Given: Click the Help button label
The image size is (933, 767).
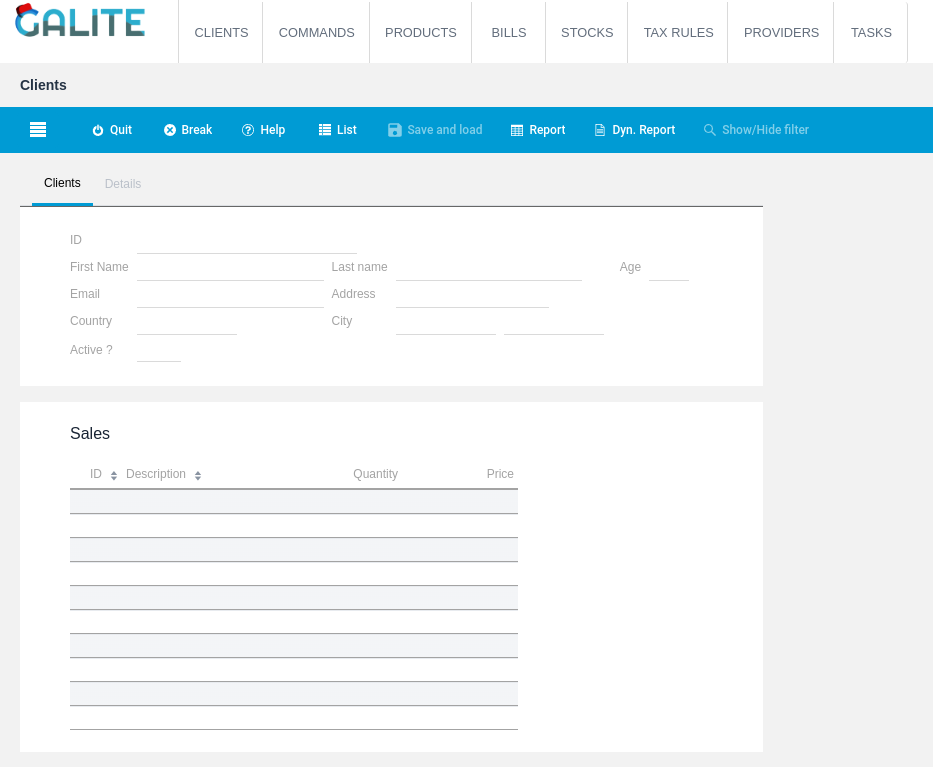Looking at the screenshot, I should [x=273, y=130].
